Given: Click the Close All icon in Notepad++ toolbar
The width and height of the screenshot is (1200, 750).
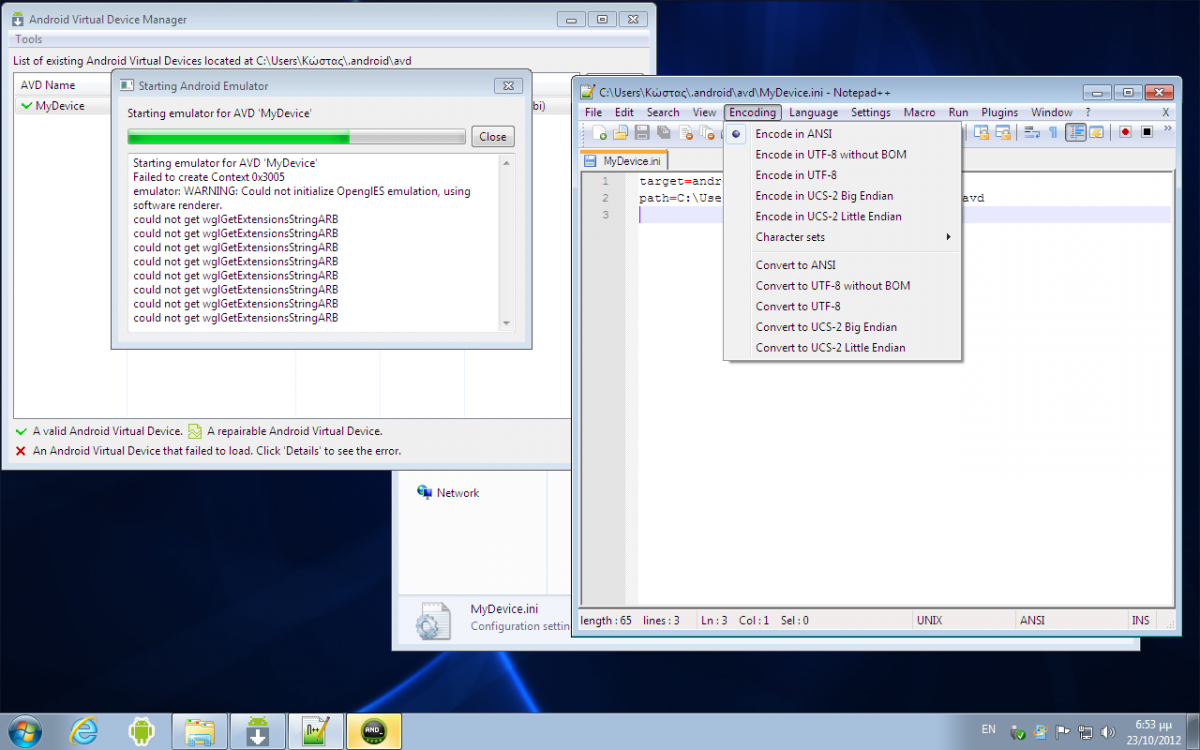Looking at the screenshot, I should [x=708, y=132].
